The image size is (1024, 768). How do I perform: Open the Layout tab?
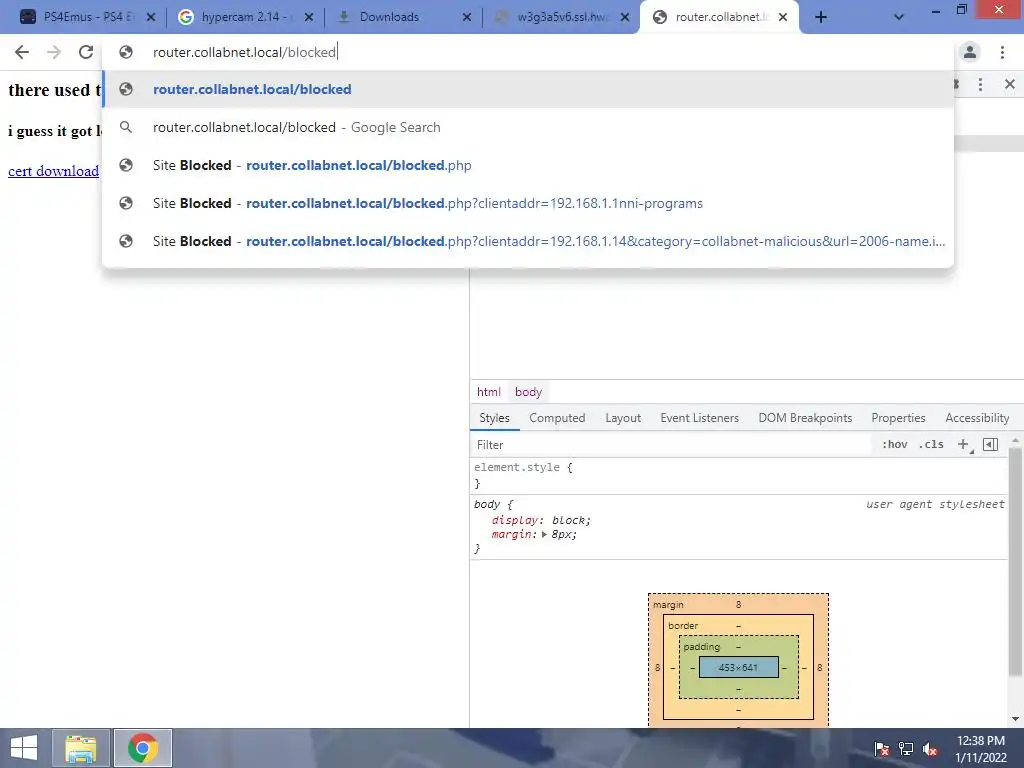click(623, 418)
